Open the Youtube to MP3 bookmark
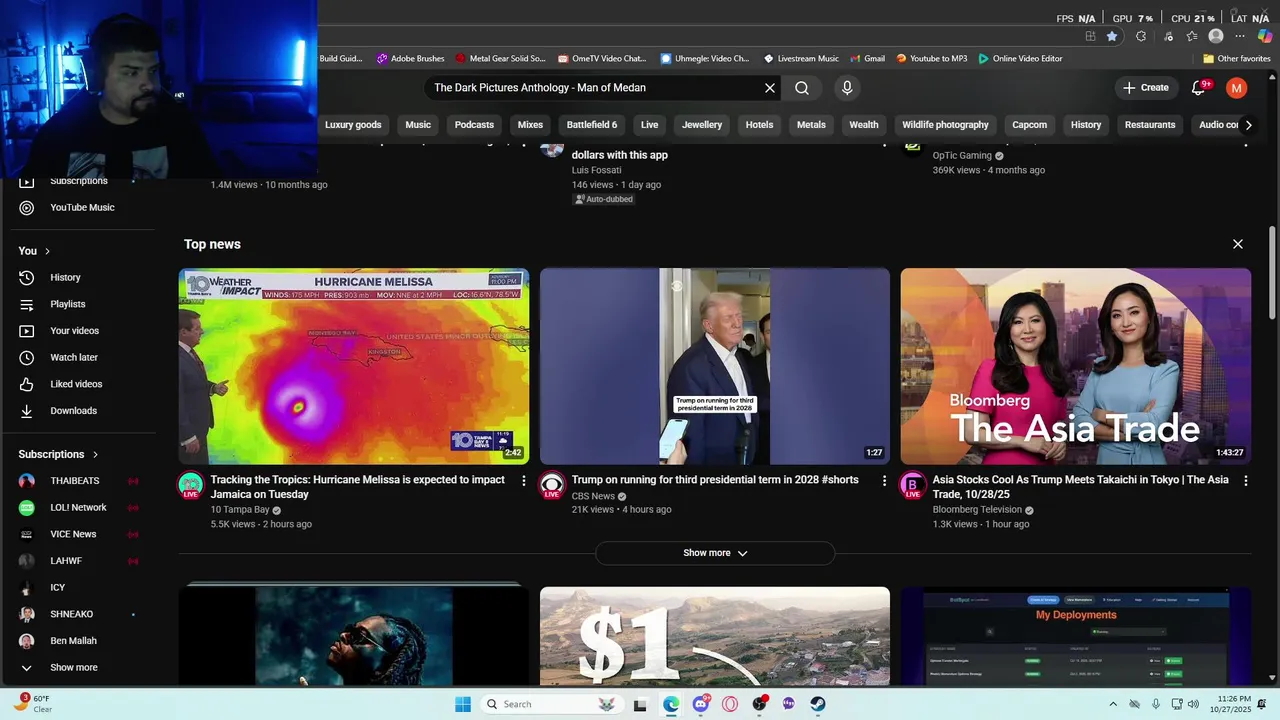The width and height of the screenshot is (1280, 720). (931, 59)
